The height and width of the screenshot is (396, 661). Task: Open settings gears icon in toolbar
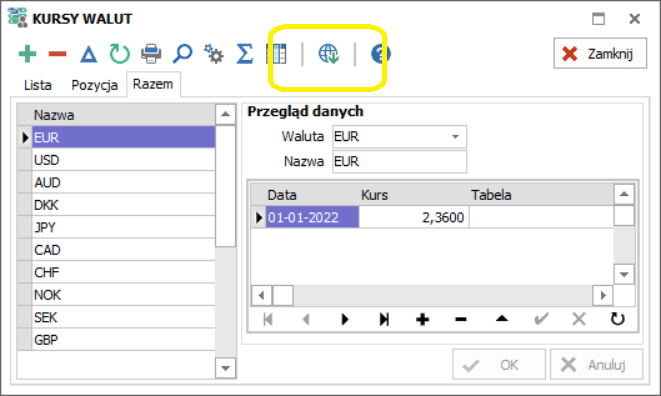[x=214, y=54]
